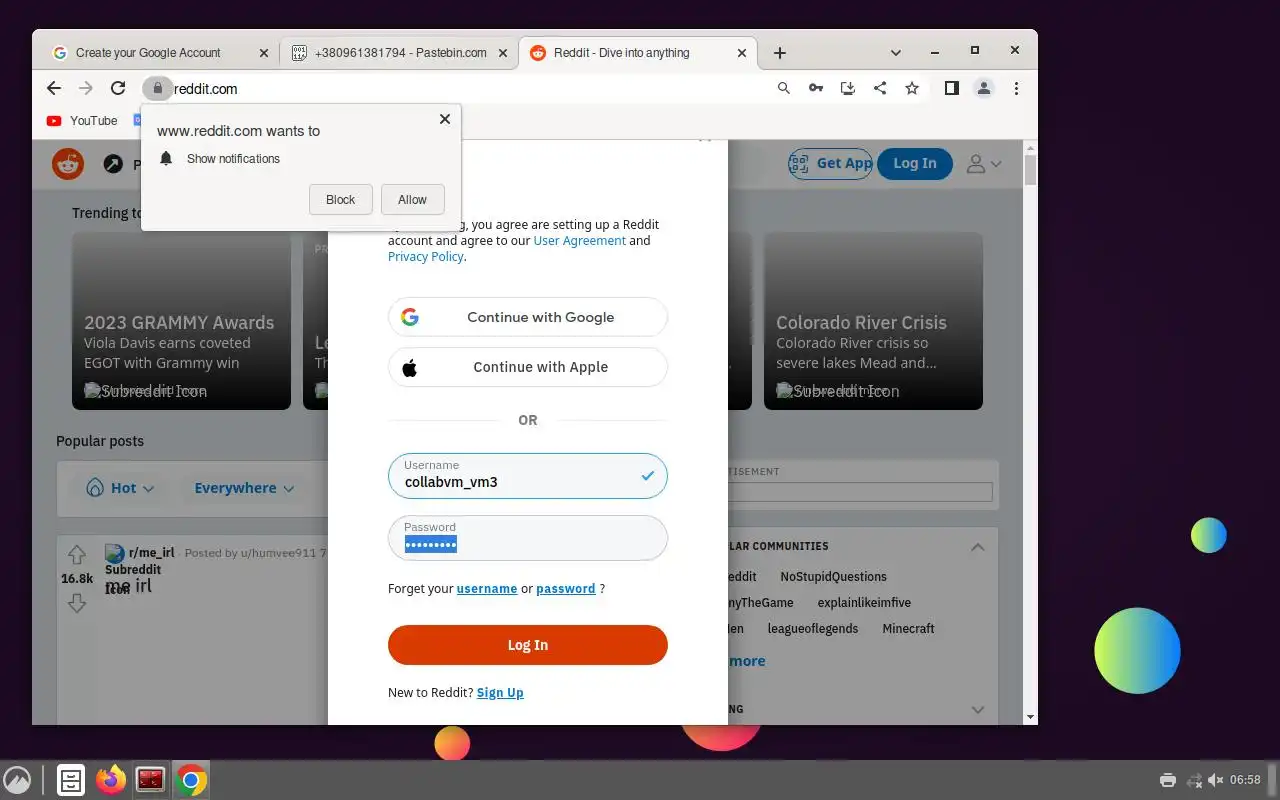Screen dimensions: 1280x800
Task: Click the browser Back arrow
Action: tap(54, 88)
